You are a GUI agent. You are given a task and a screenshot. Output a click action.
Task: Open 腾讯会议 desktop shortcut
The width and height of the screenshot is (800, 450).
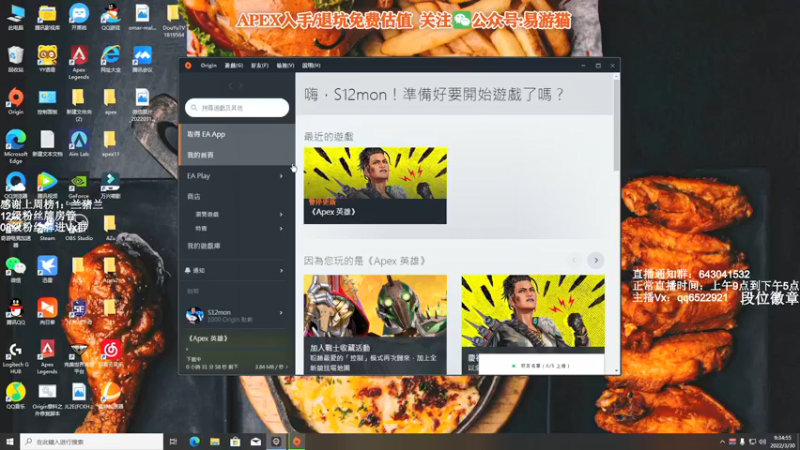pyautogui.click(x=142, y=59)
